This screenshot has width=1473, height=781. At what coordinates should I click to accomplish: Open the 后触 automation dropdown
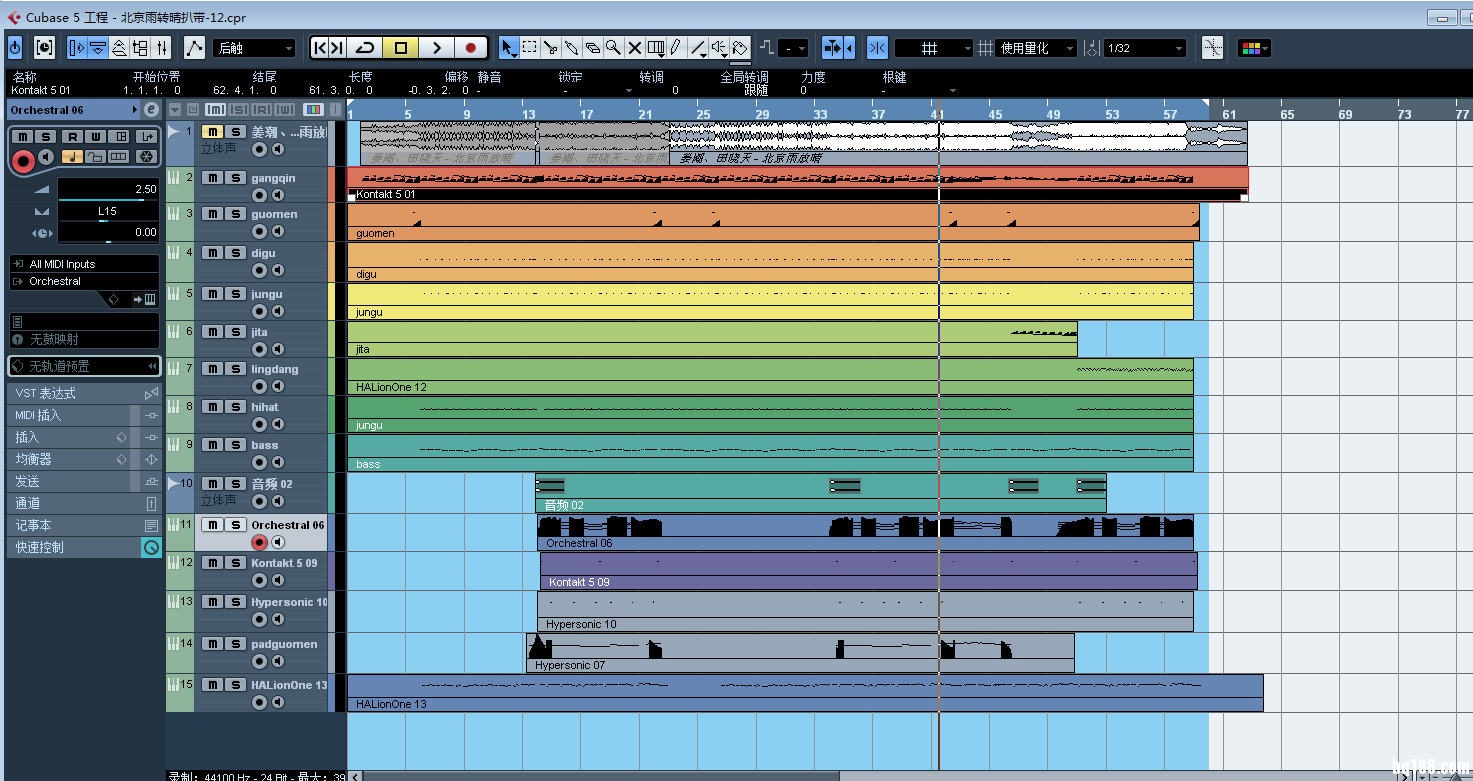click(255, 47)
